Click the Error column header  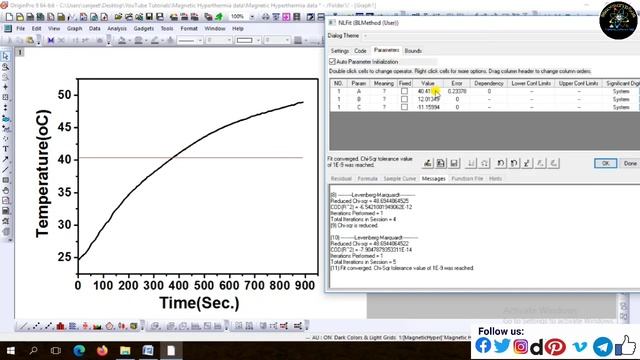[x=457, y=83]
